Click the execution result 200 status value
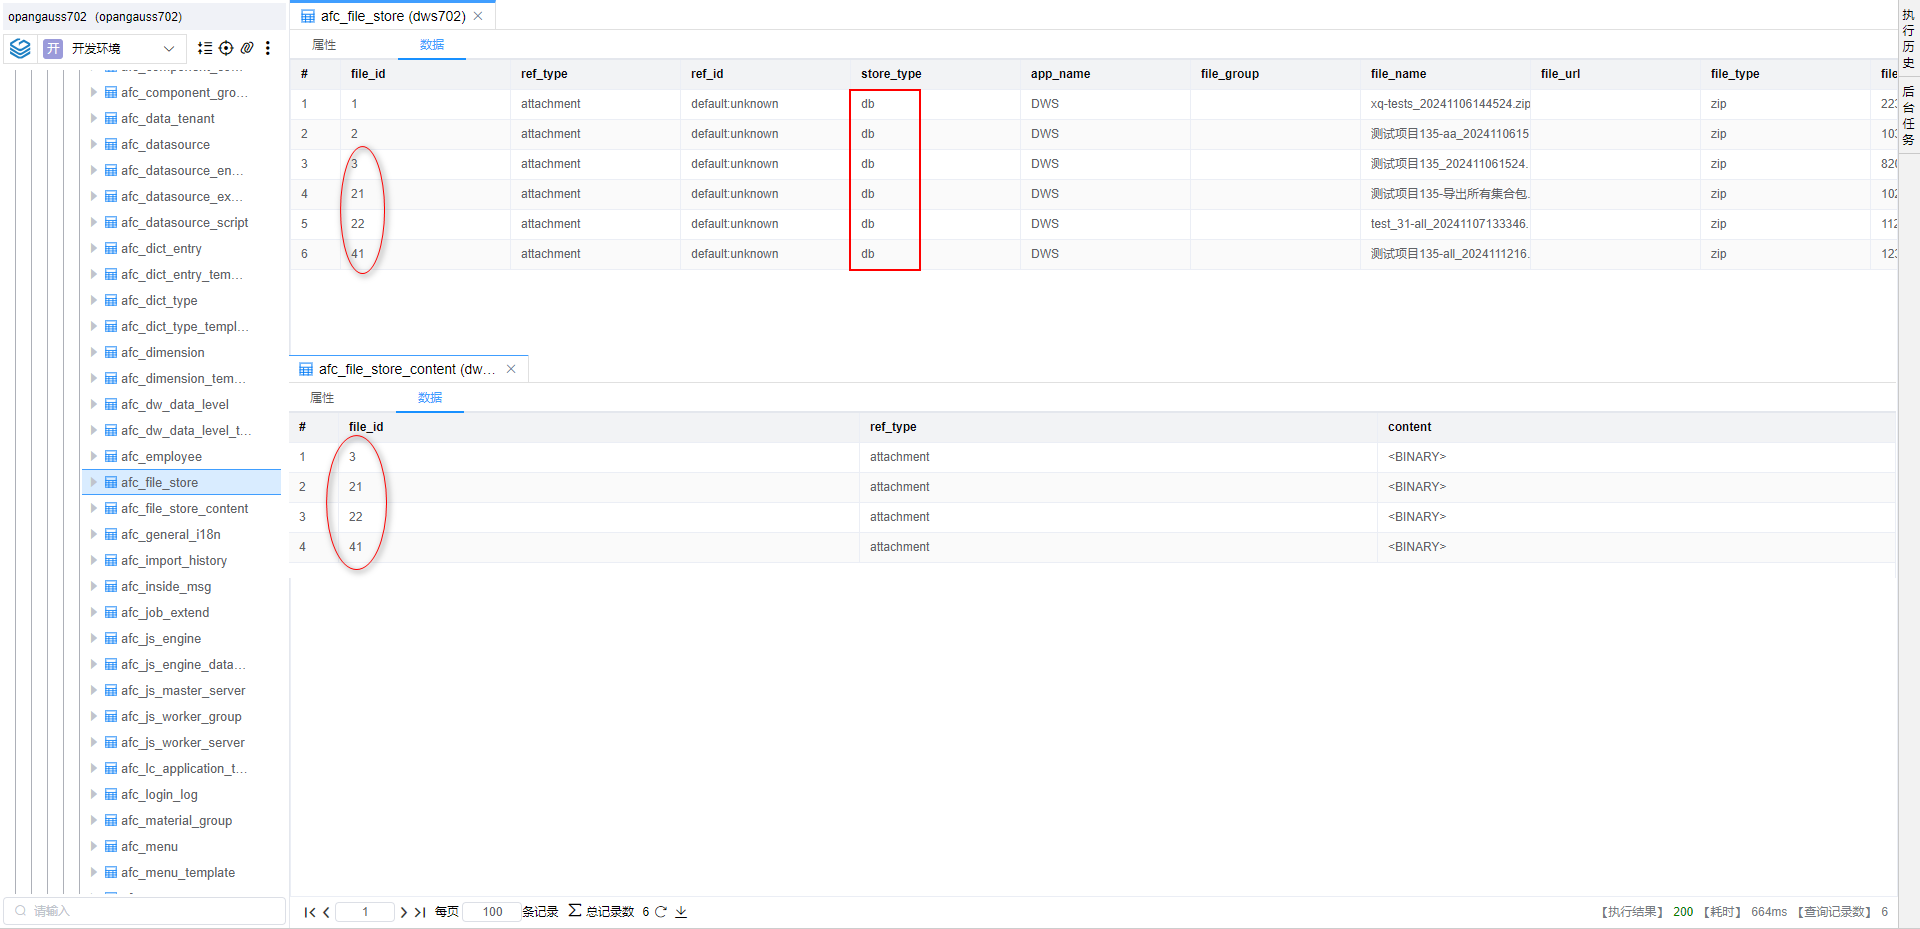The height and width of the screenshot is (929, 1920). point(1683,912)
